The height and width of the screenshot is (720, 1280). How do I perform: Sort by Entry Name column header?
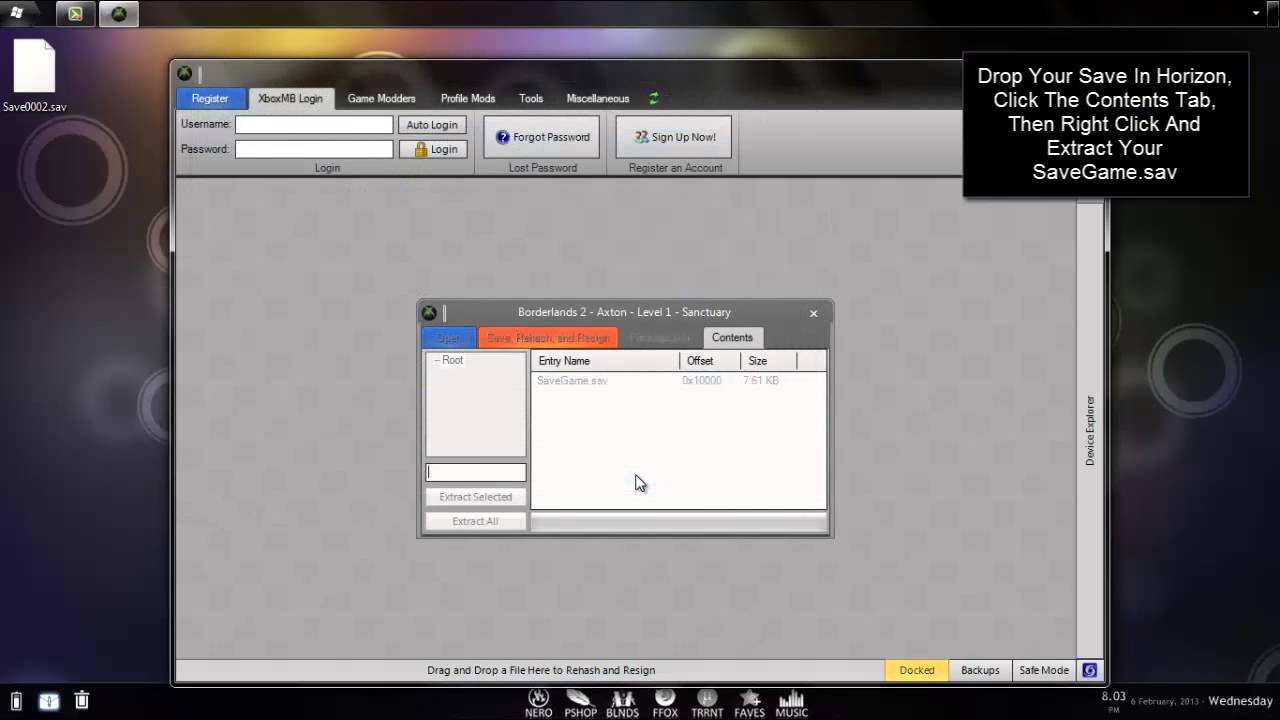605,361
